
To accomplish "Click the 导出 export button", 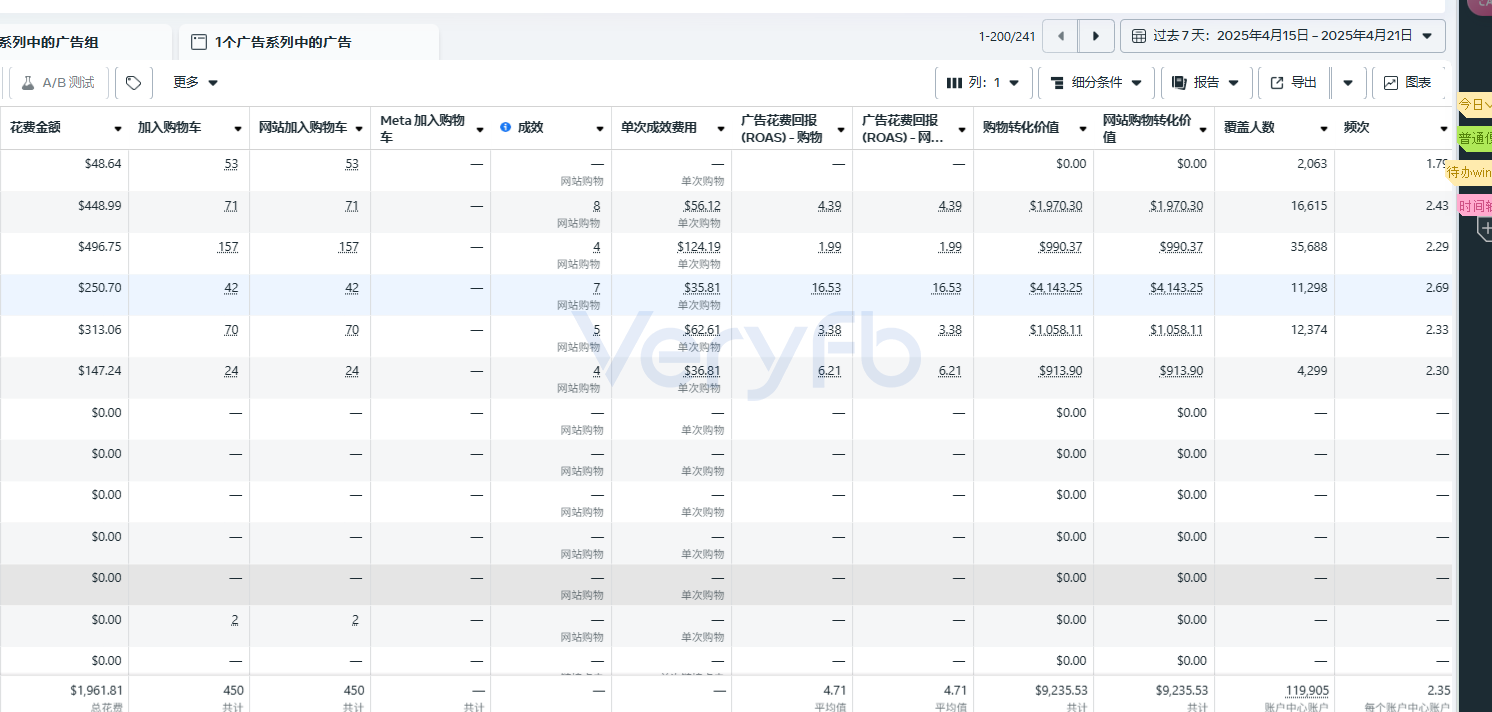I will pyautogui.click(x=1293, y=83).
